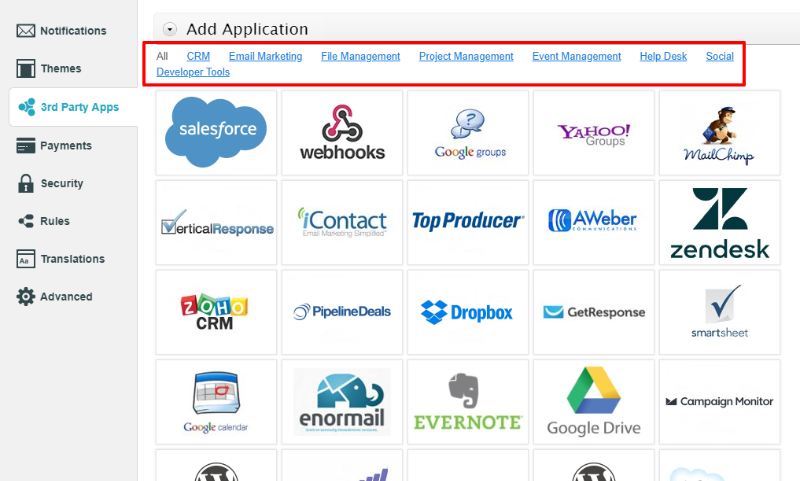Choose the webhooks integration tile

point(342,133)
